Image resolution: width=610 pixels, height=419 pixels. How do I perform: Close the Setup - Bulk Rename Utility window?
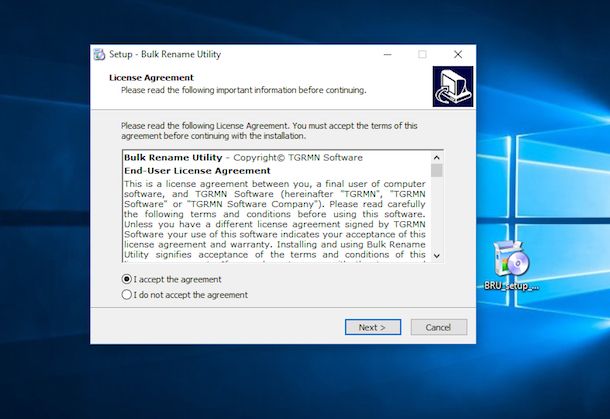458,54
